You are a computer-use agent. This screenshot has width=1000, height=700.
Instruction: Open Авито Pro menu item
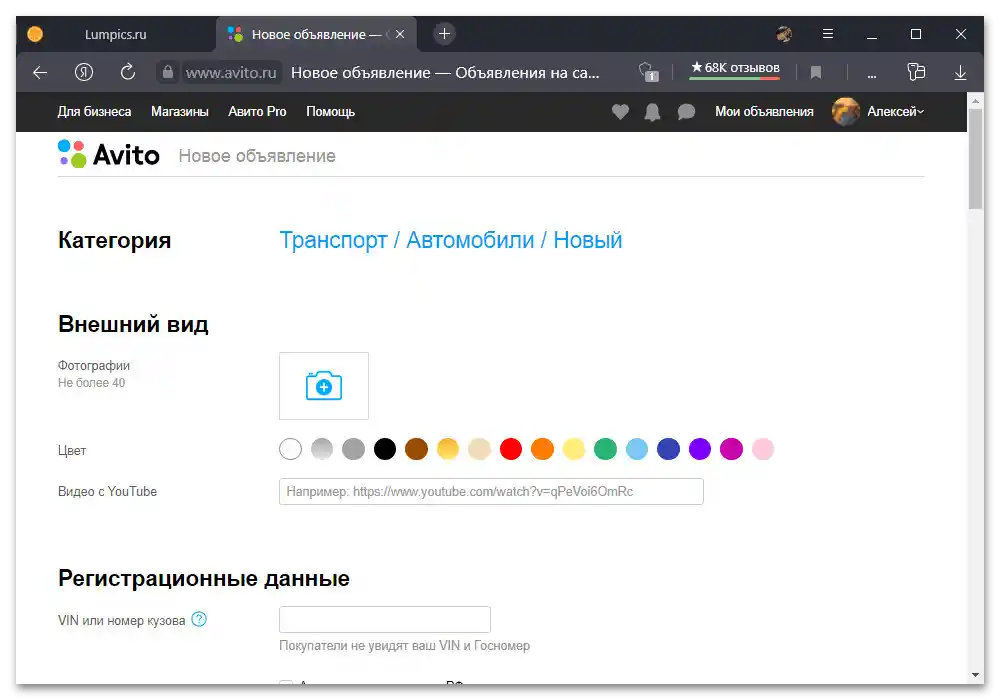(x=257, y=112)
